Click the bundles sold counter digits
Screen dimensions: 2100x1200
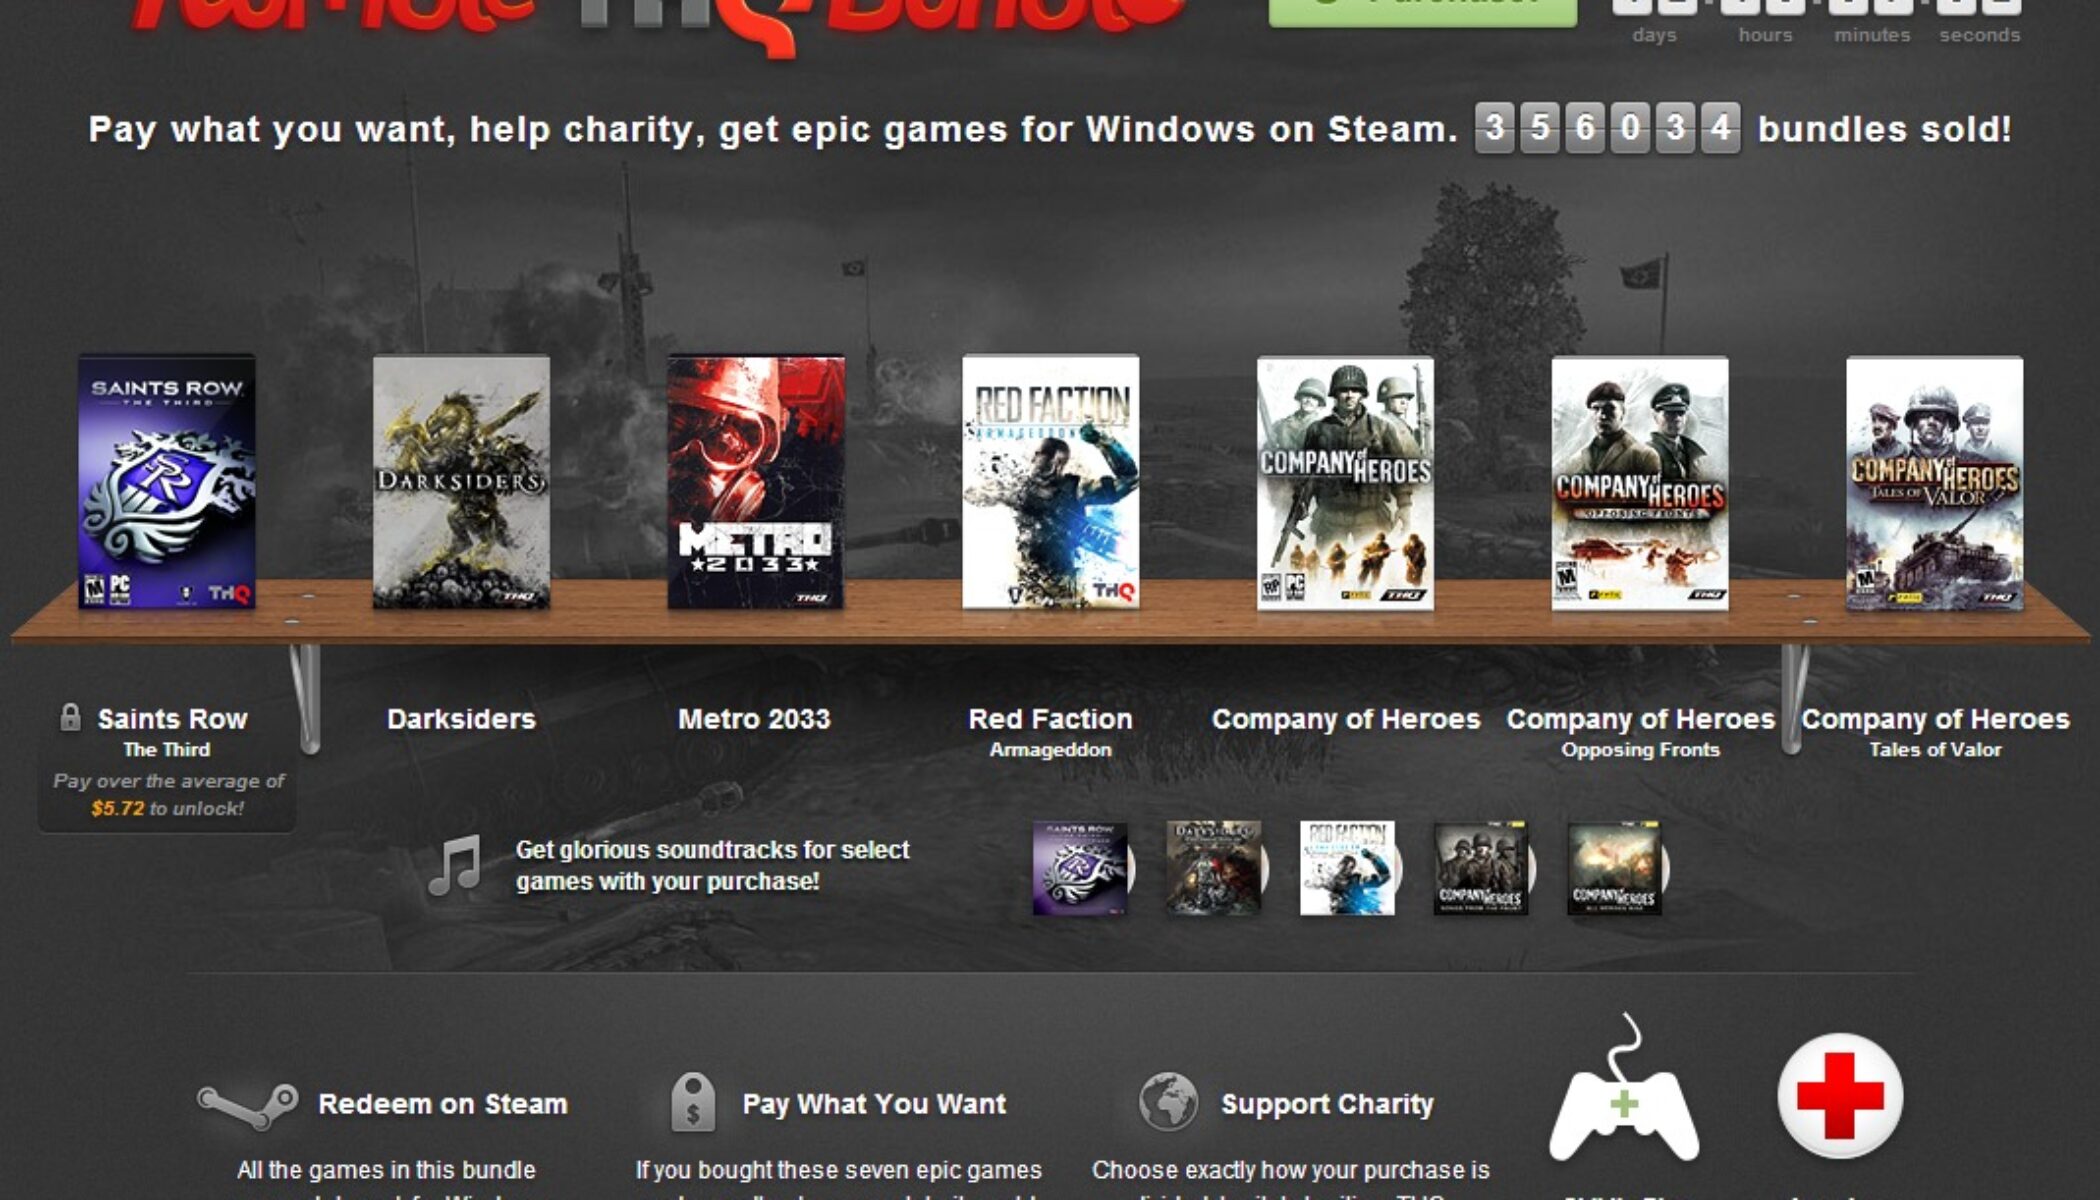pyautogui.click(x=1607, y=128)
